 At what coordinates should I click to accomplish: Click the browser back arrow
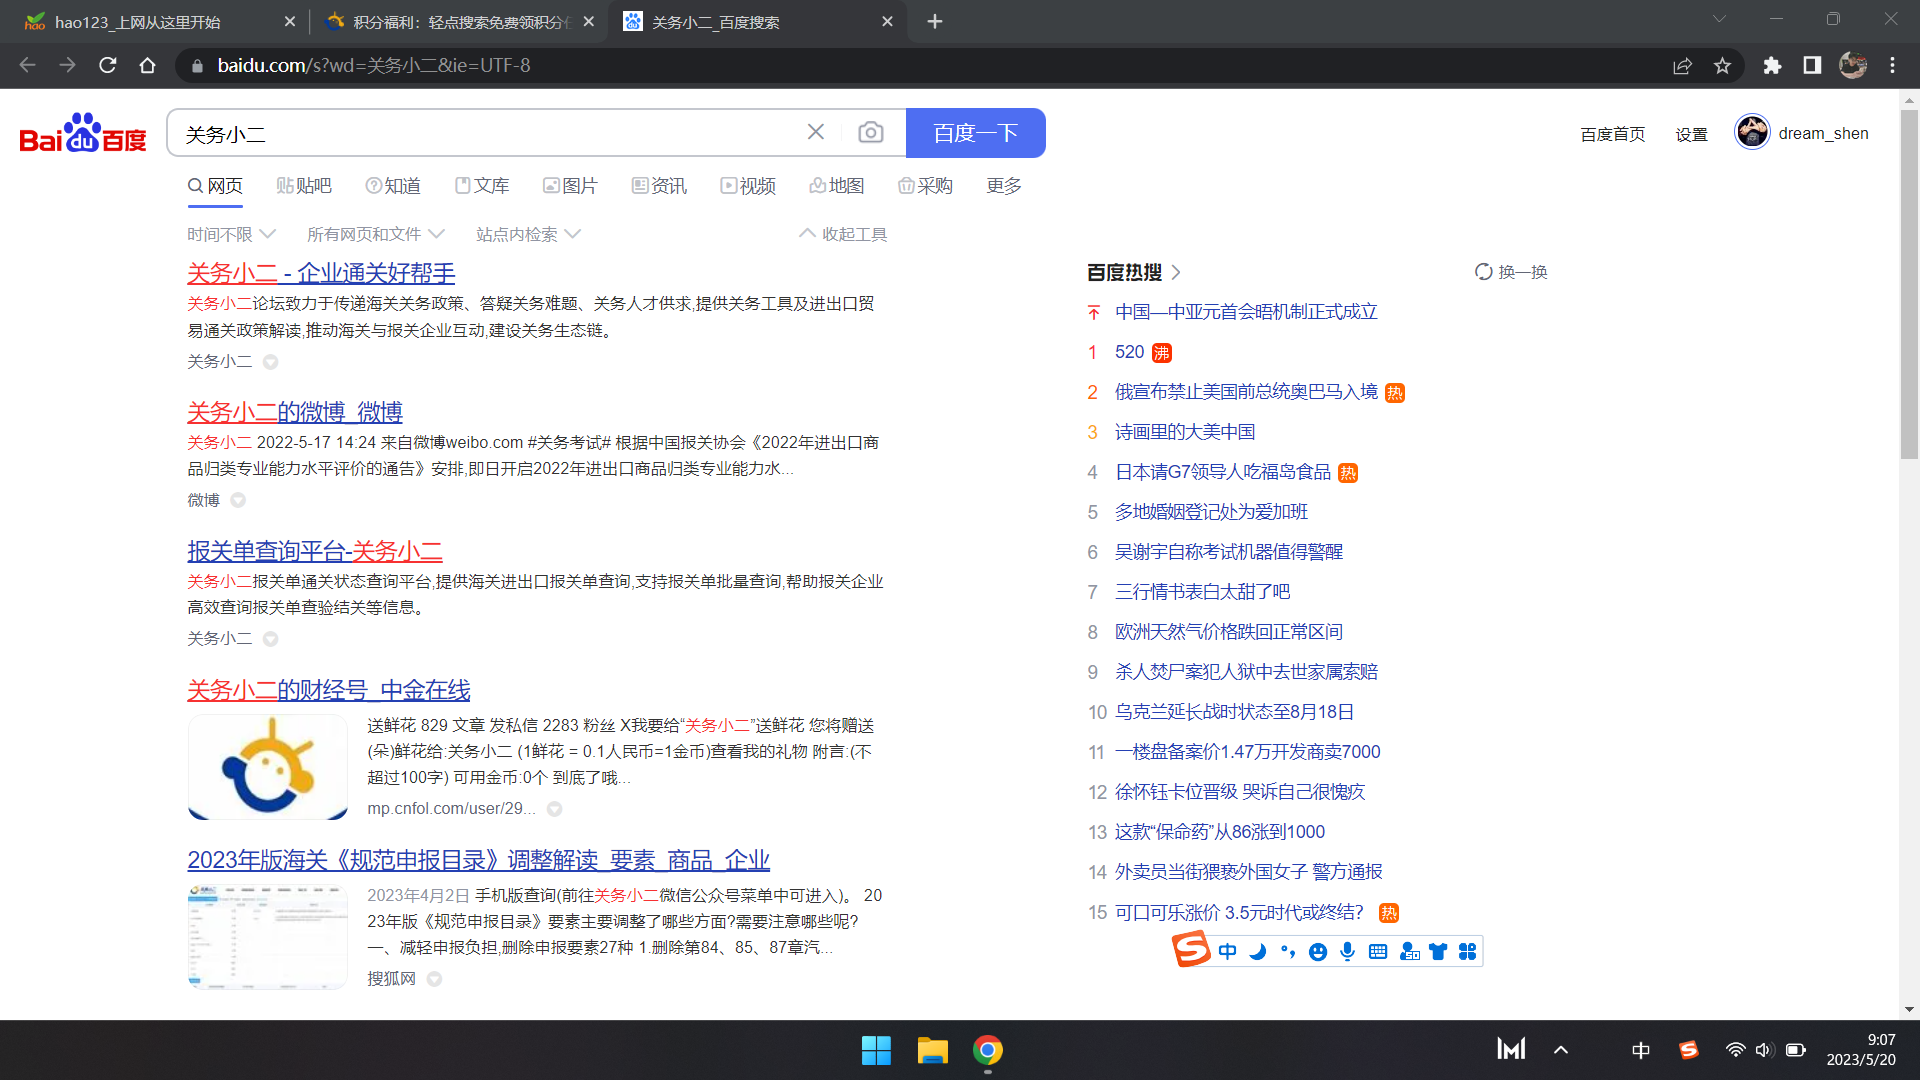[27, 65]
